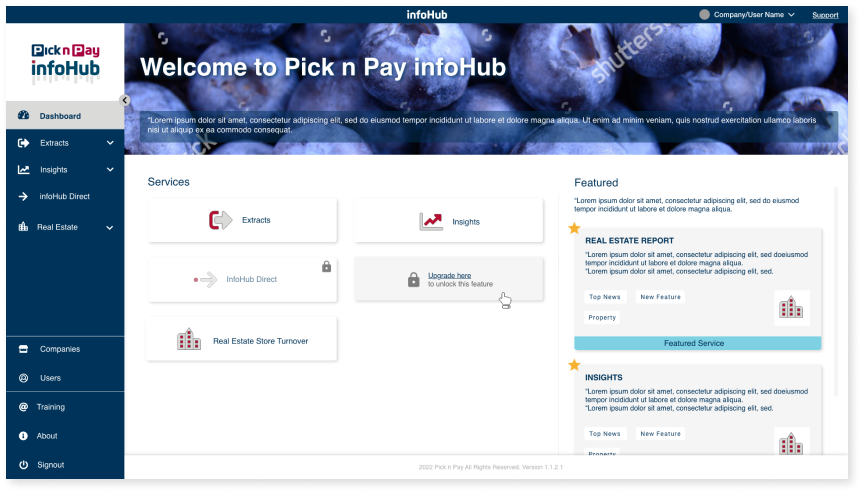
Task: Click the Companies store icon in sidebar
Action: (23, 349)
